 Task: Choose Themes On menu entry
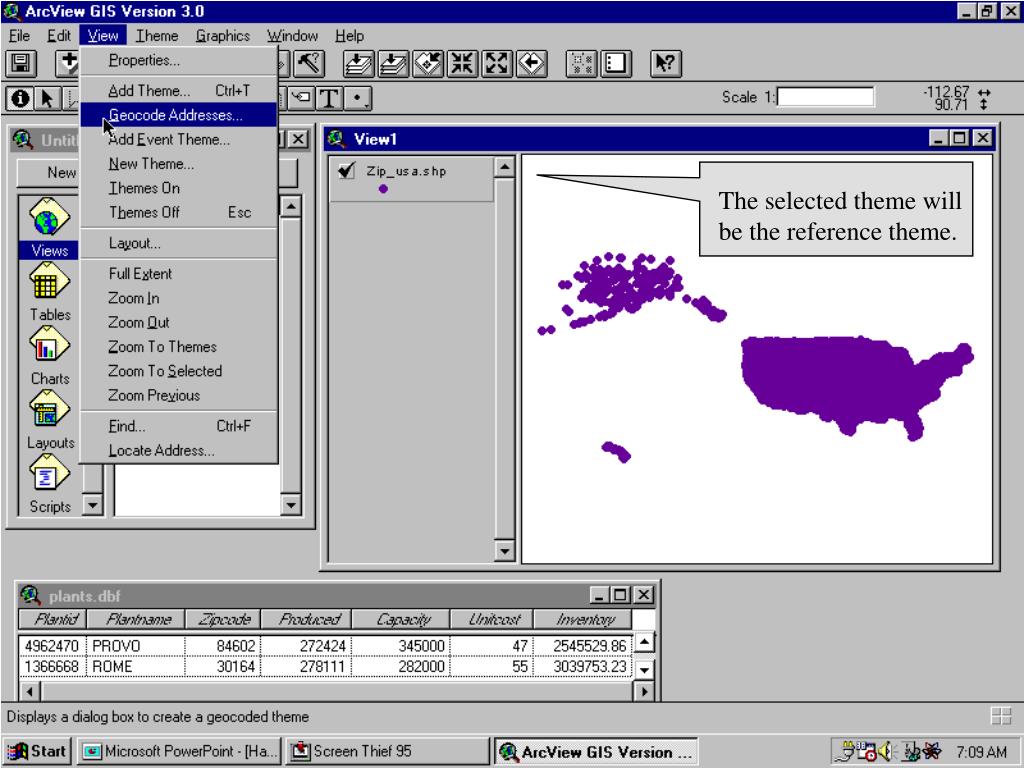pyautogui.click(x=178, y=188)
